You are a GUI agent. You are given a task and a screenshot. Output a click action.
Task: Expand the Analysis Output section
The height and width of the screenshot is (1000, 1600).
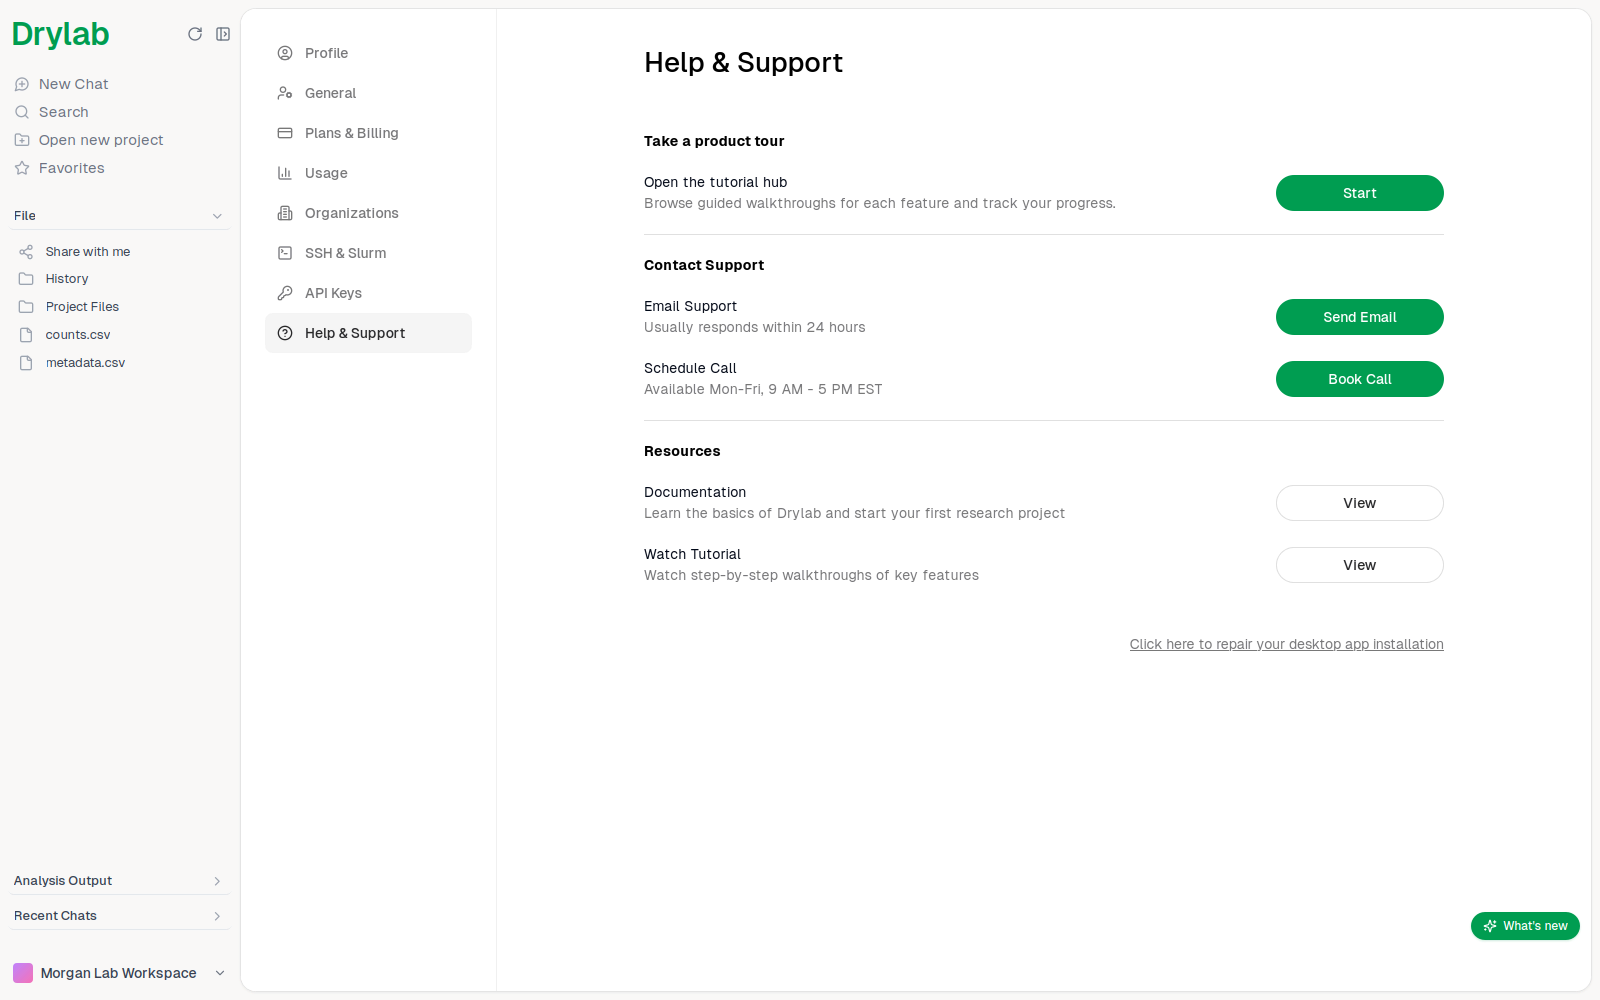tap(120, 881)
